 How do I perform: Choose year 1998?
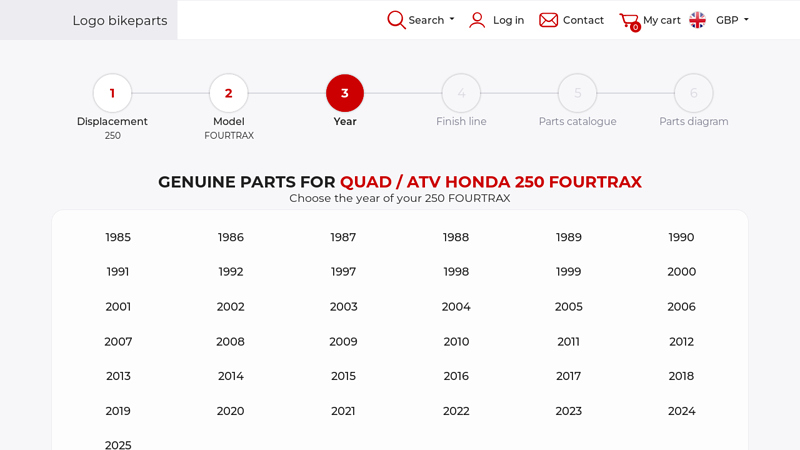tap(456, 272)
